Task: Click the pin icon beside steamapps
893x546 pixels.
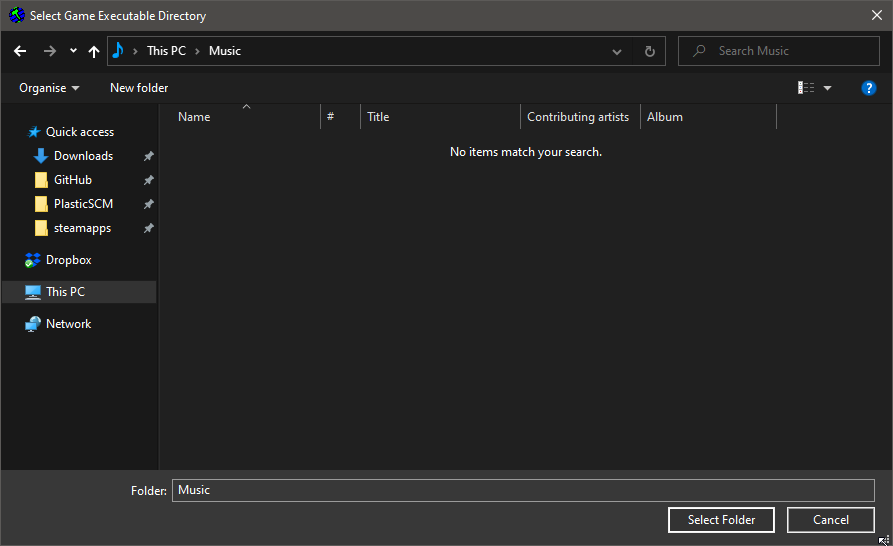Action: (x=149, y=228)
